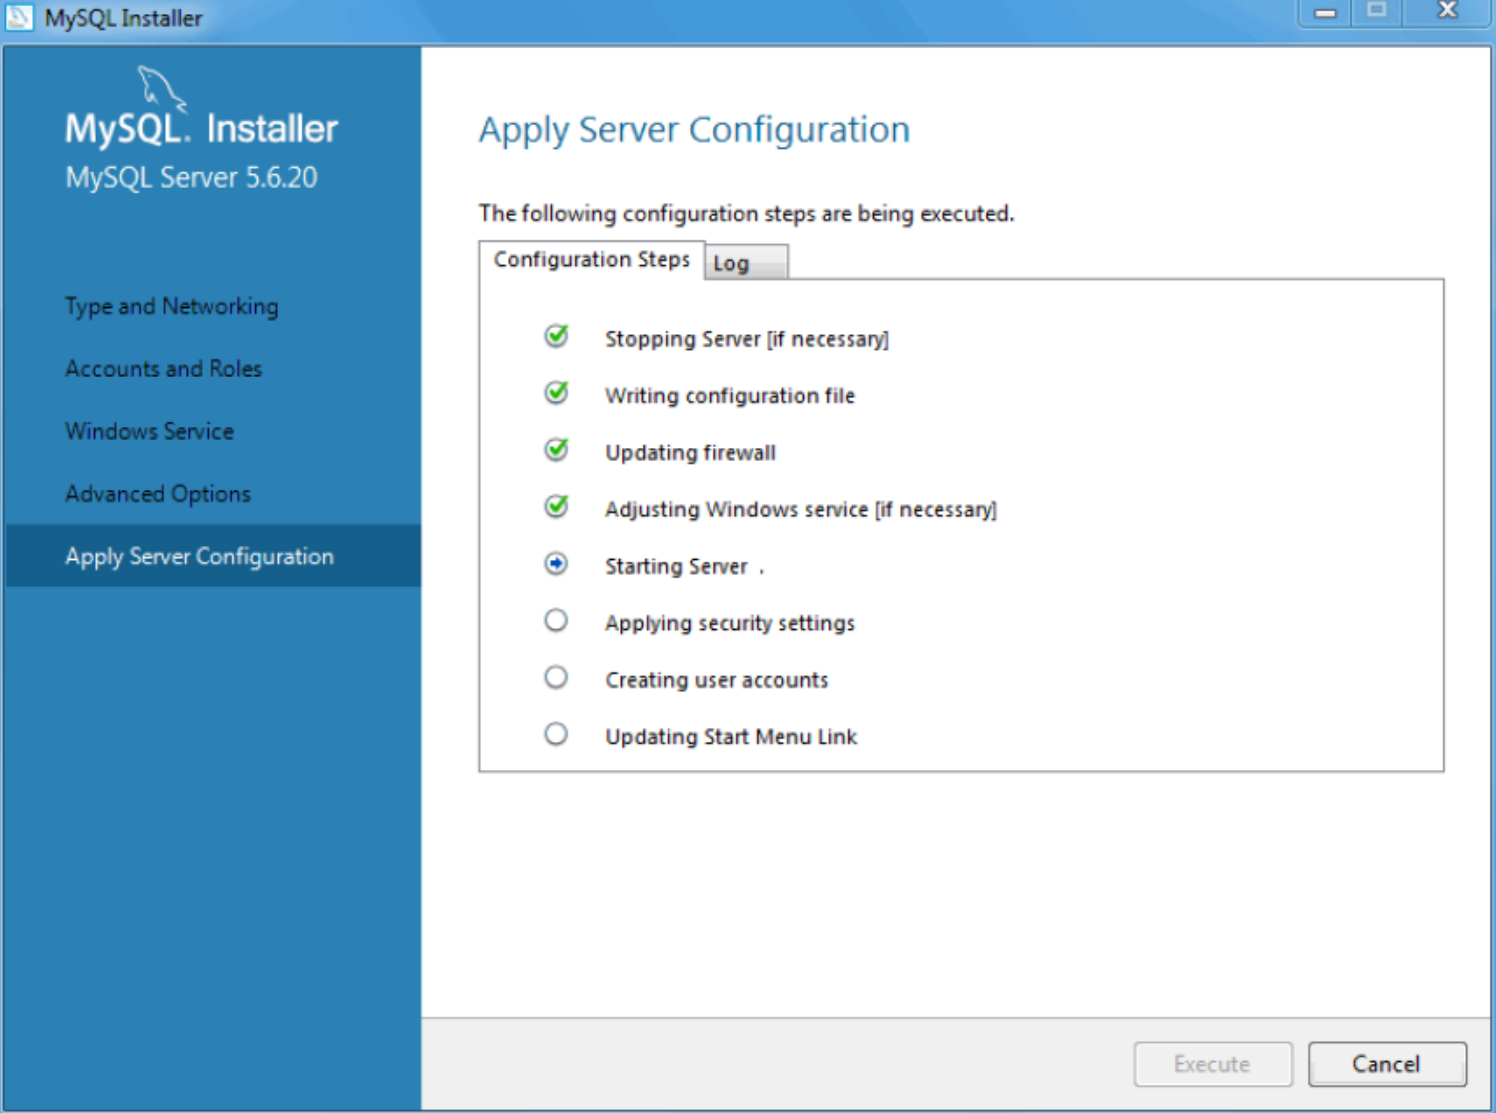This screenshot has width=1496, height=1113.
Task: Click the checkmark next to Writing configuration file
Action: pyautogui.click(x=556, y=394)
